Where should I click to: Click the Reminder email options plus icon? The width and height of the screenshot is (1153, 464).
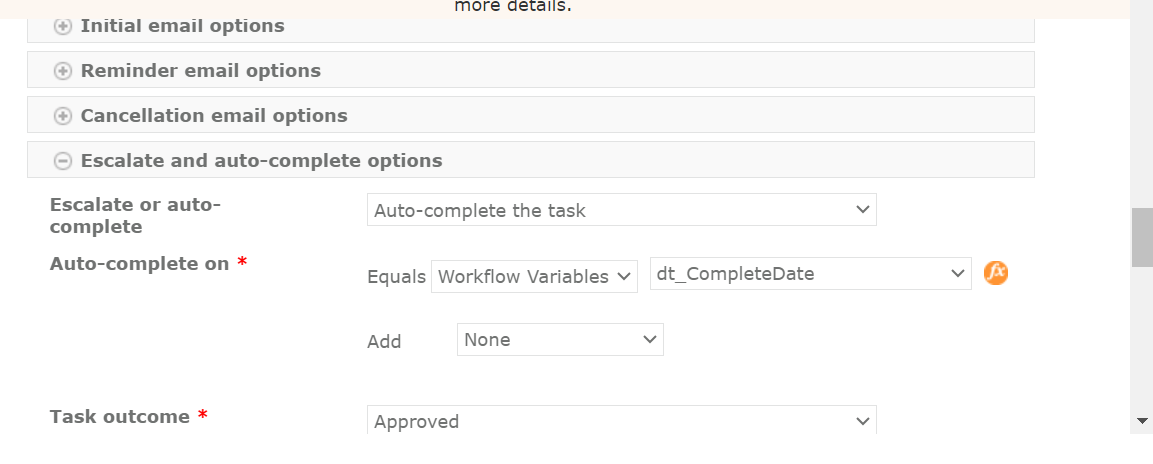63,71
